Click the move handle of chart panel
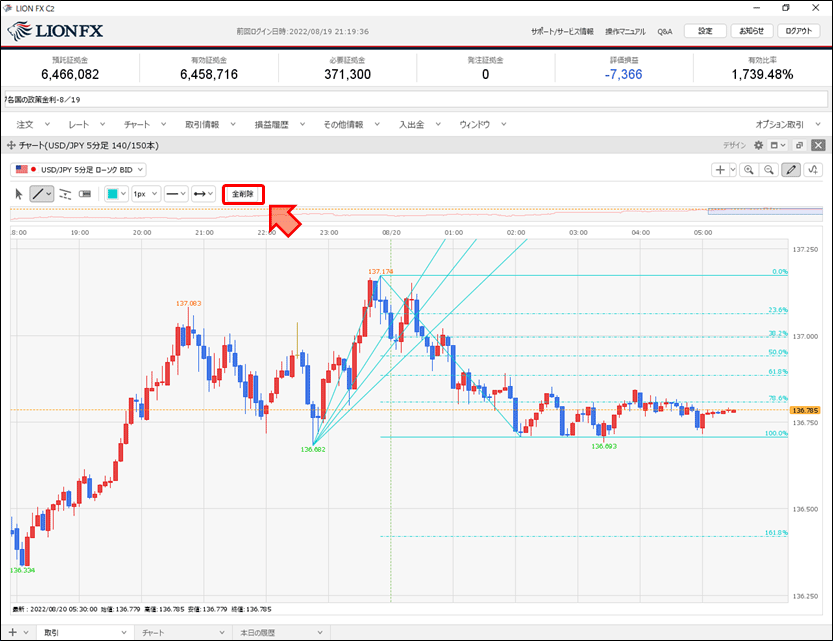This screenshot has width=833, height=641. pyautogui.click(x=11, y=146)
